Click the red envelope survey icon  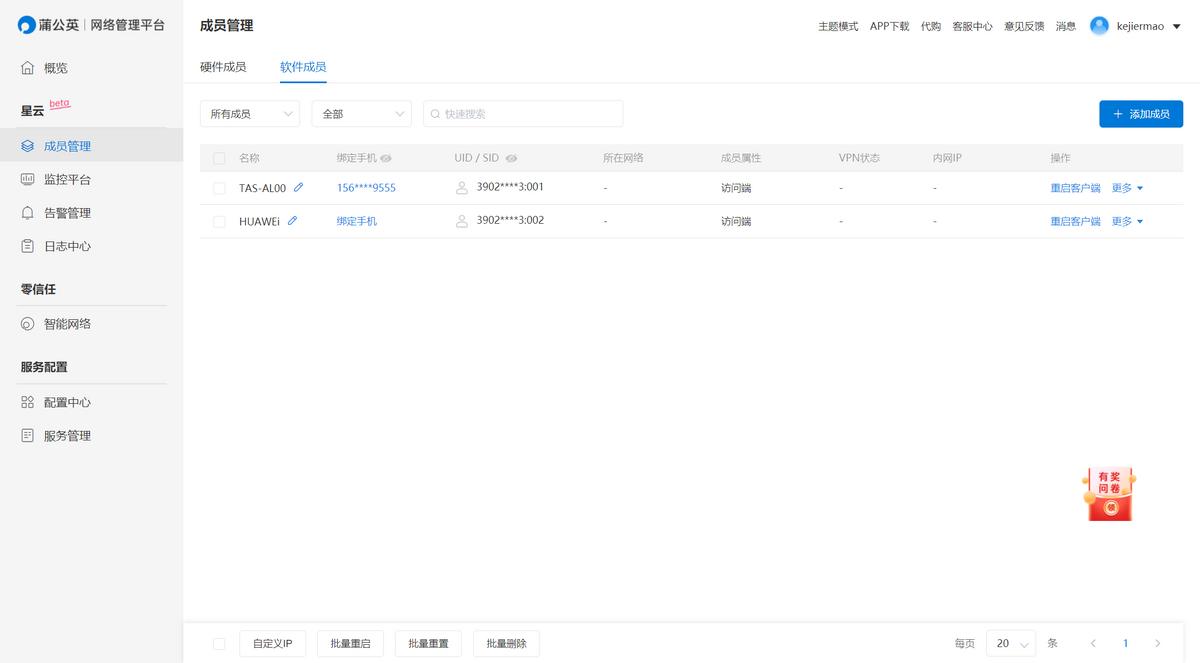1108,494
